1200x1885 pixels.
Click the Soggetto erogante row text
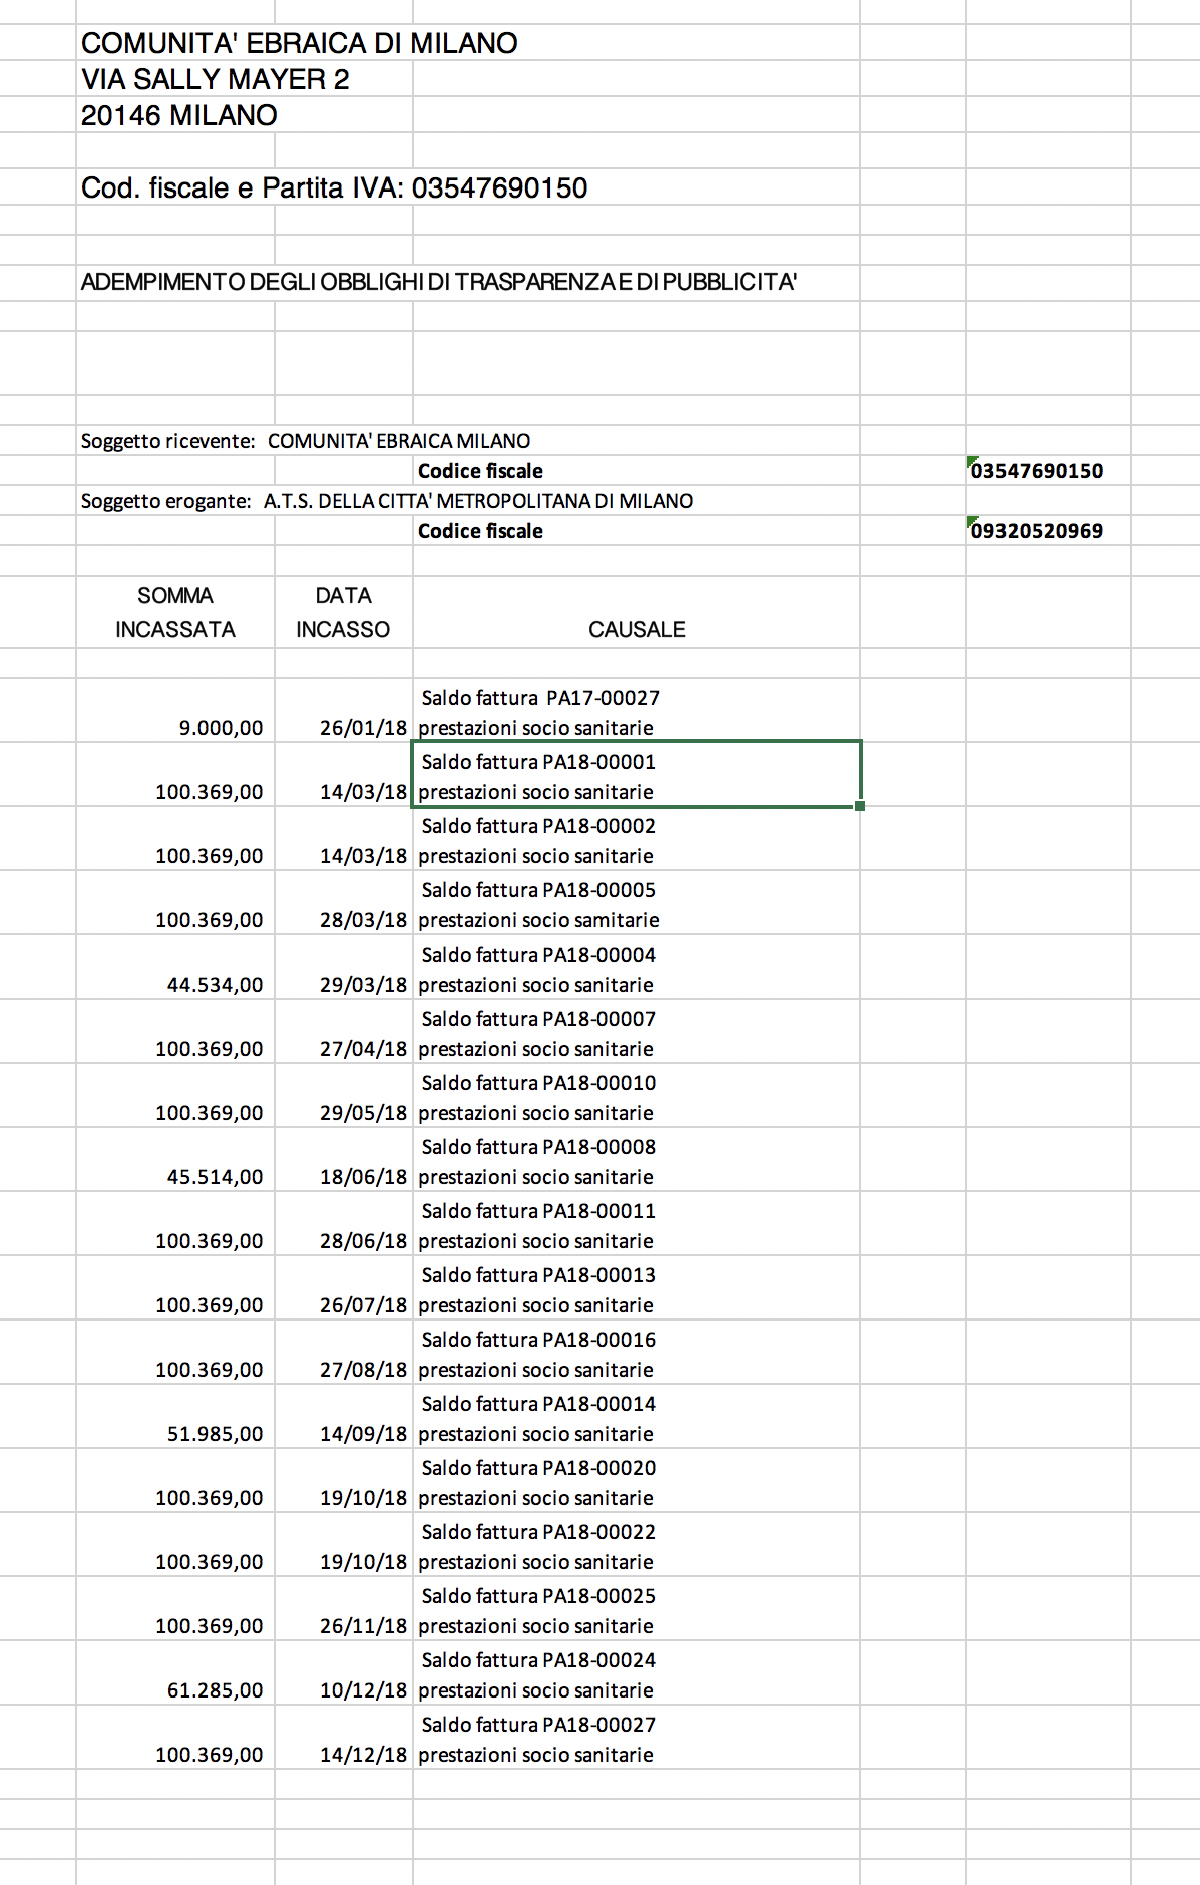click(x=387, y=501)
